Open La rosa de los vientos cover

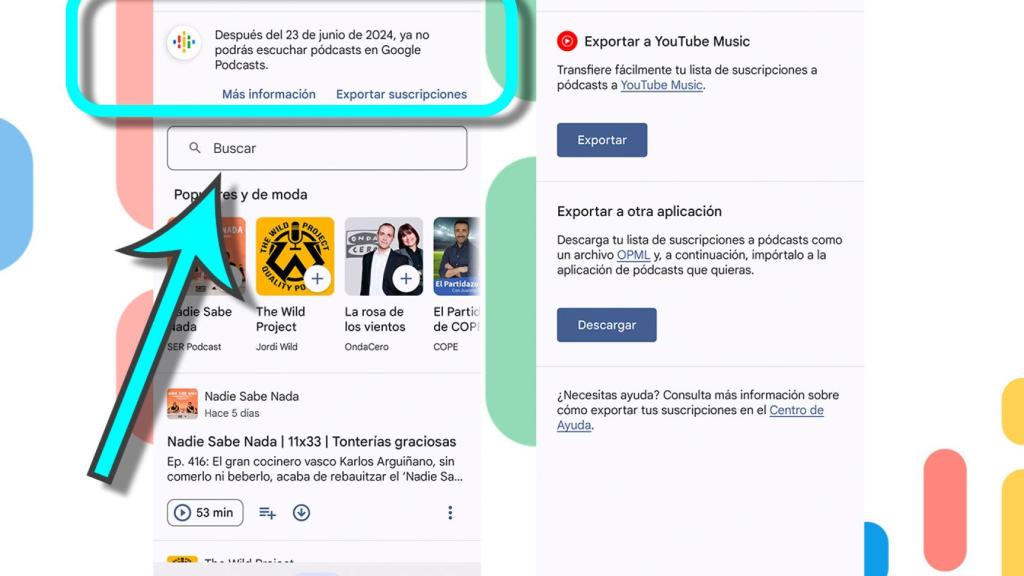click(x=383, y=256)
